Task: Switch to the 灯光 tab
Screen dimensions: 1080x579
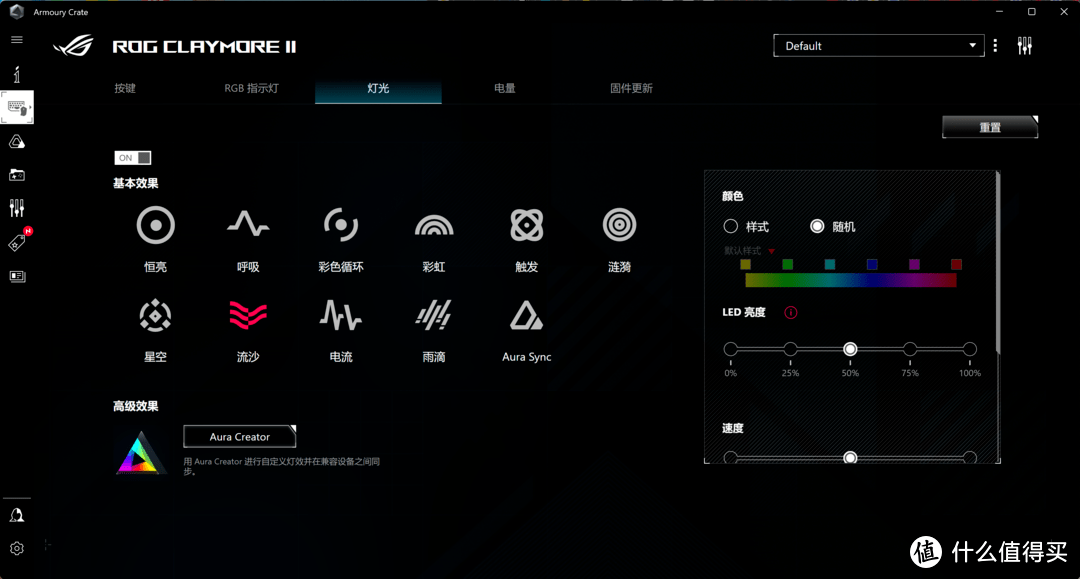Action: (378, 88)
